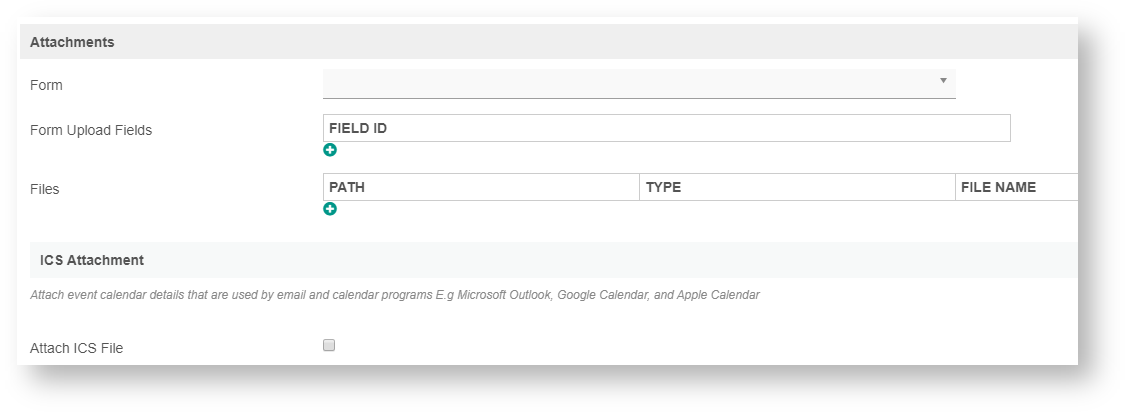The height and width of the screenshot is (413, 1126).
Task: Click the Form field label
Action: [x=46, y=85]
